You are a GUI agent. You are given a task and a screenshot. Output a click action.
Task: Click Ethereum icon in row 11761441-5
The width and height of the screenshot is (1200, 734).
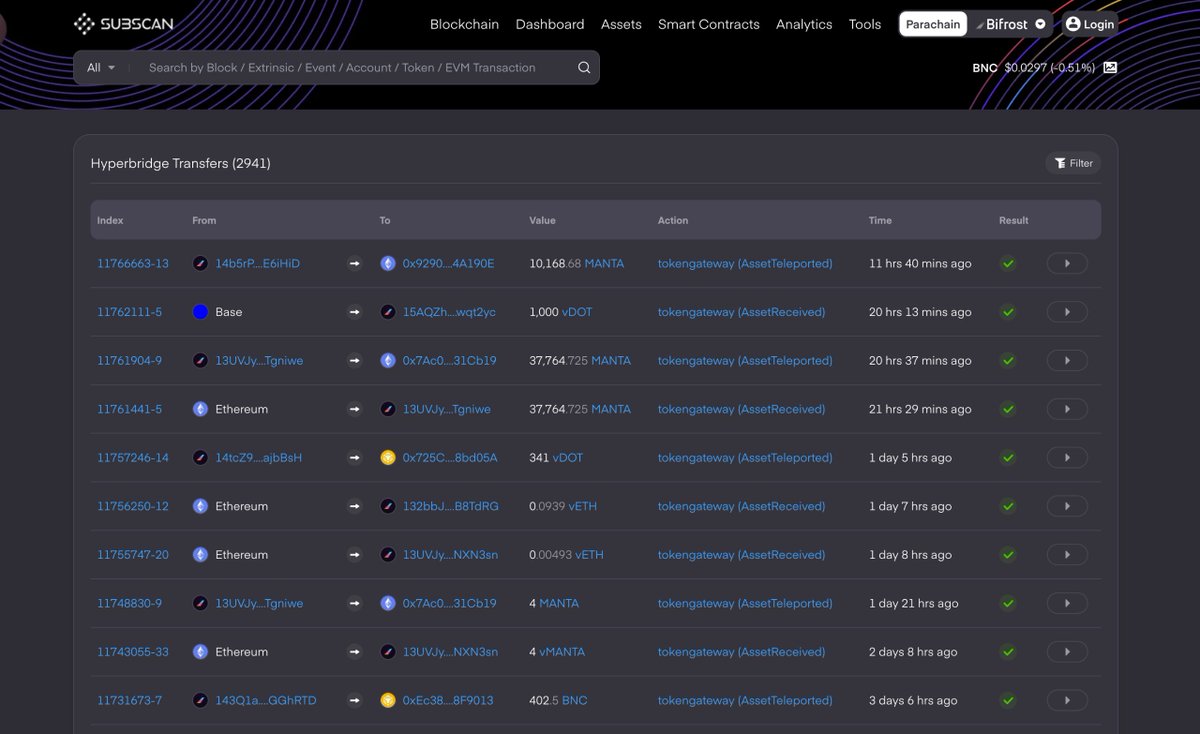(x=200, y=409)
